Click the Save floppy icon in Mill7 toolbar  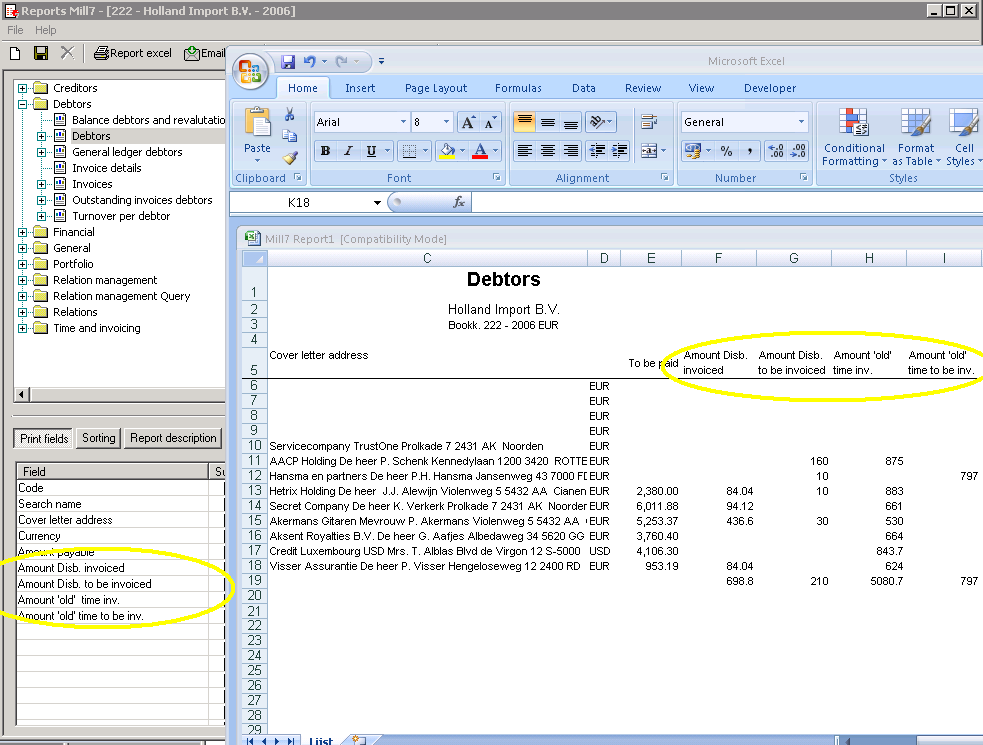point(41,53)
